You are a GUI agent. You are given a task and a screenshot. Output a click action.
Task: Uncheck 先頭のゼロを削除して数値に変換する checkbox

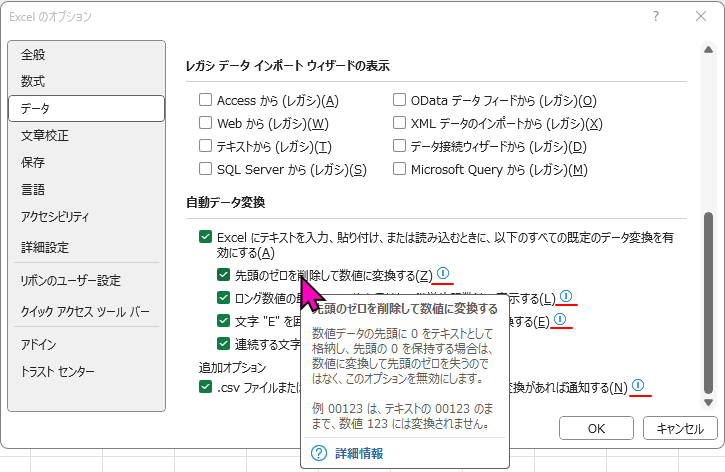(x=223, y=275)
